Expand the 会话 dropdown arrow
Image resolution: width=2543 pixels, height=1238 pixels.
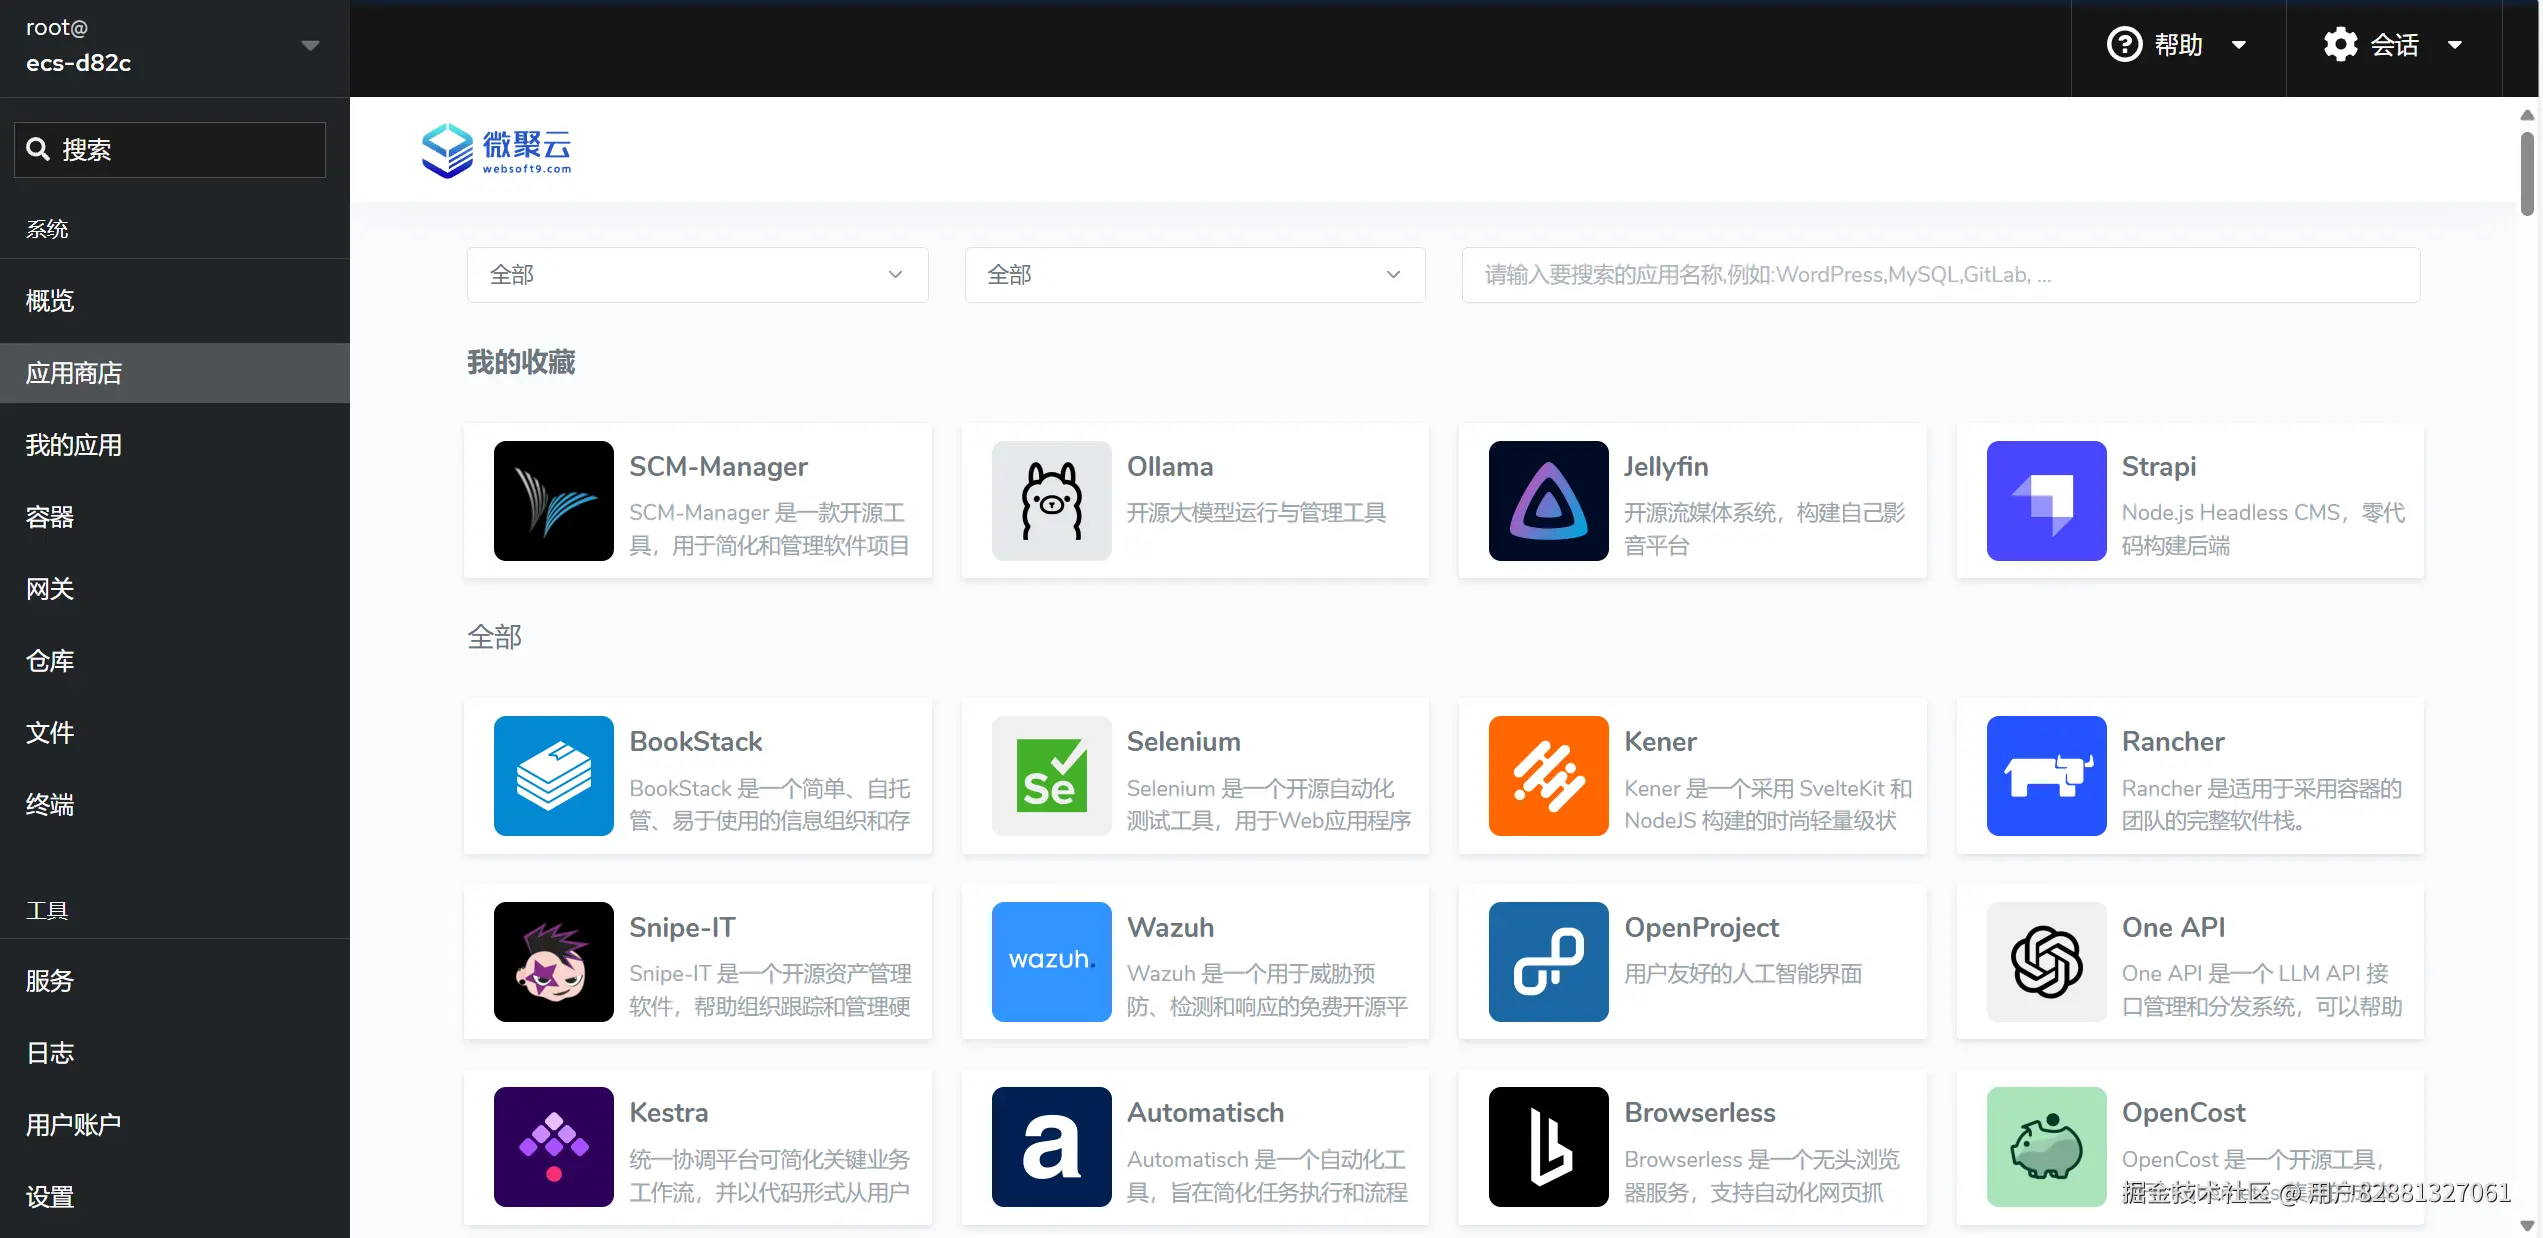(x=2457, y=44)
